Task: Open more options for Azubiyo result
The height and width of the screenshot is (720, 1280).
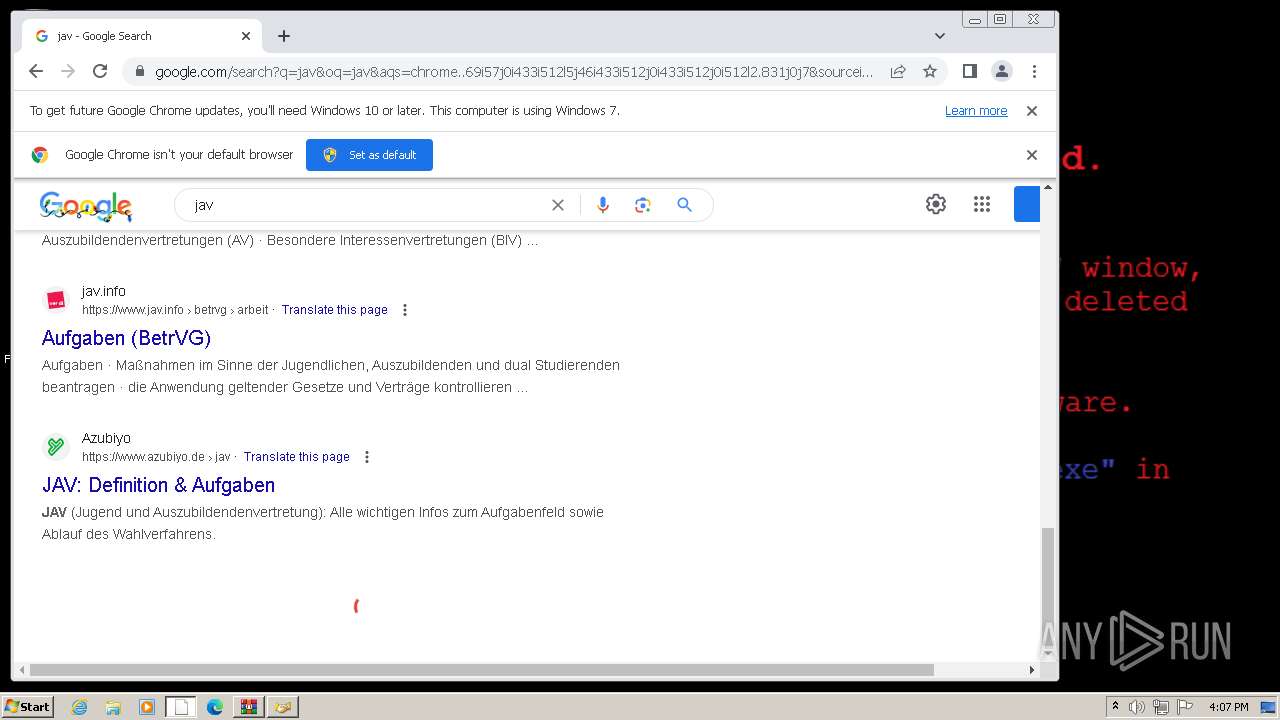Action: point(367,457)
